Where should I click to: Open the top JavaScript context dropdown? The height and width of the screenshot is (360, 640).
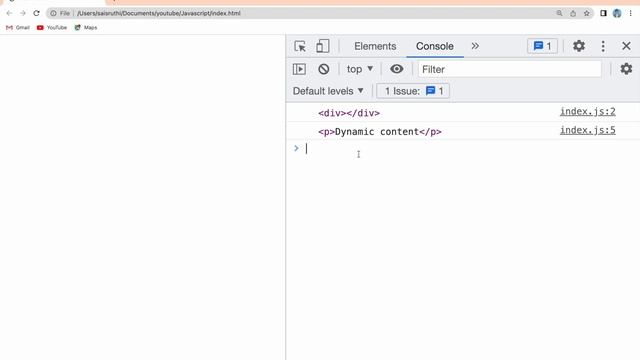[x=360, y=69]
